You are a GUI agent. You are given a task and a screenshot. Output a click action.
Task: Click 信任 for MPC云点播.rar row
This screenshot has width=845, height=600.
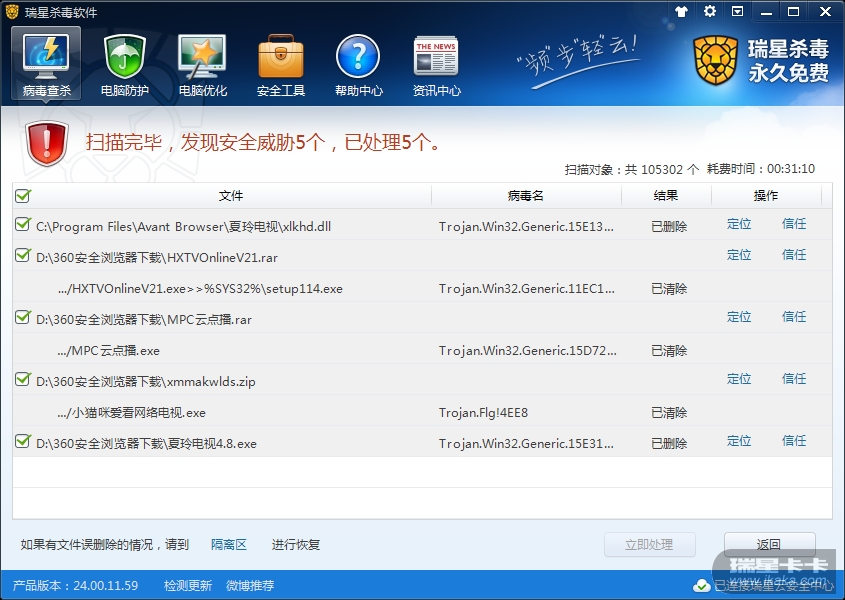click(794, 316)
